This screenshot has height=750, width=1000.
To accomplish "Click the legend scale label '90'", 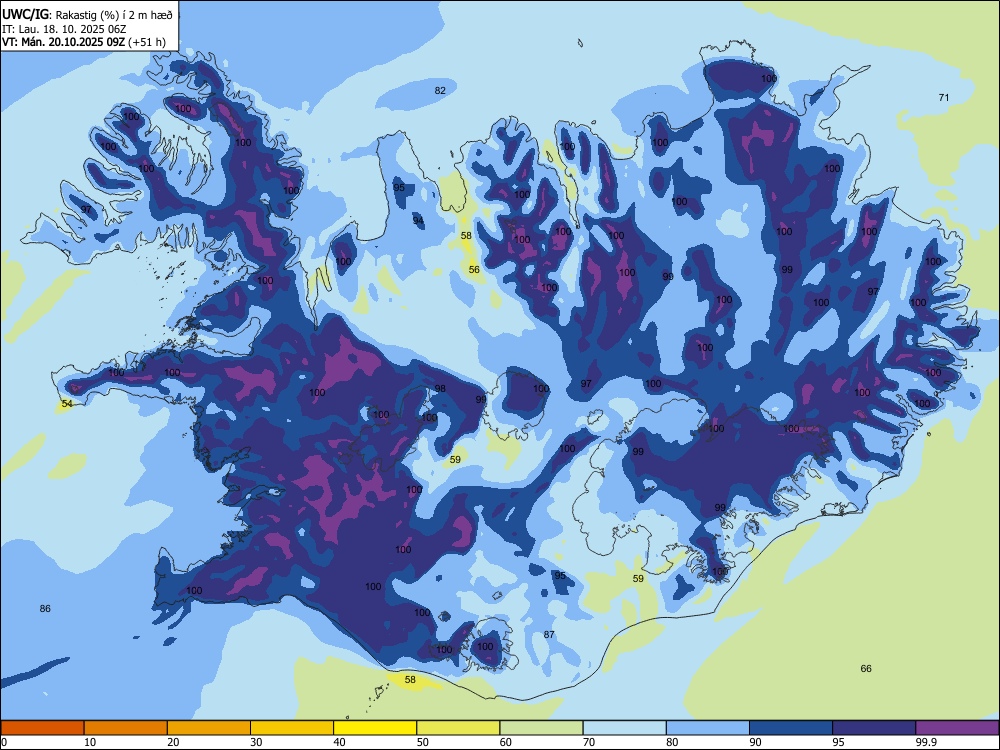I will click(x=755, y=742).
